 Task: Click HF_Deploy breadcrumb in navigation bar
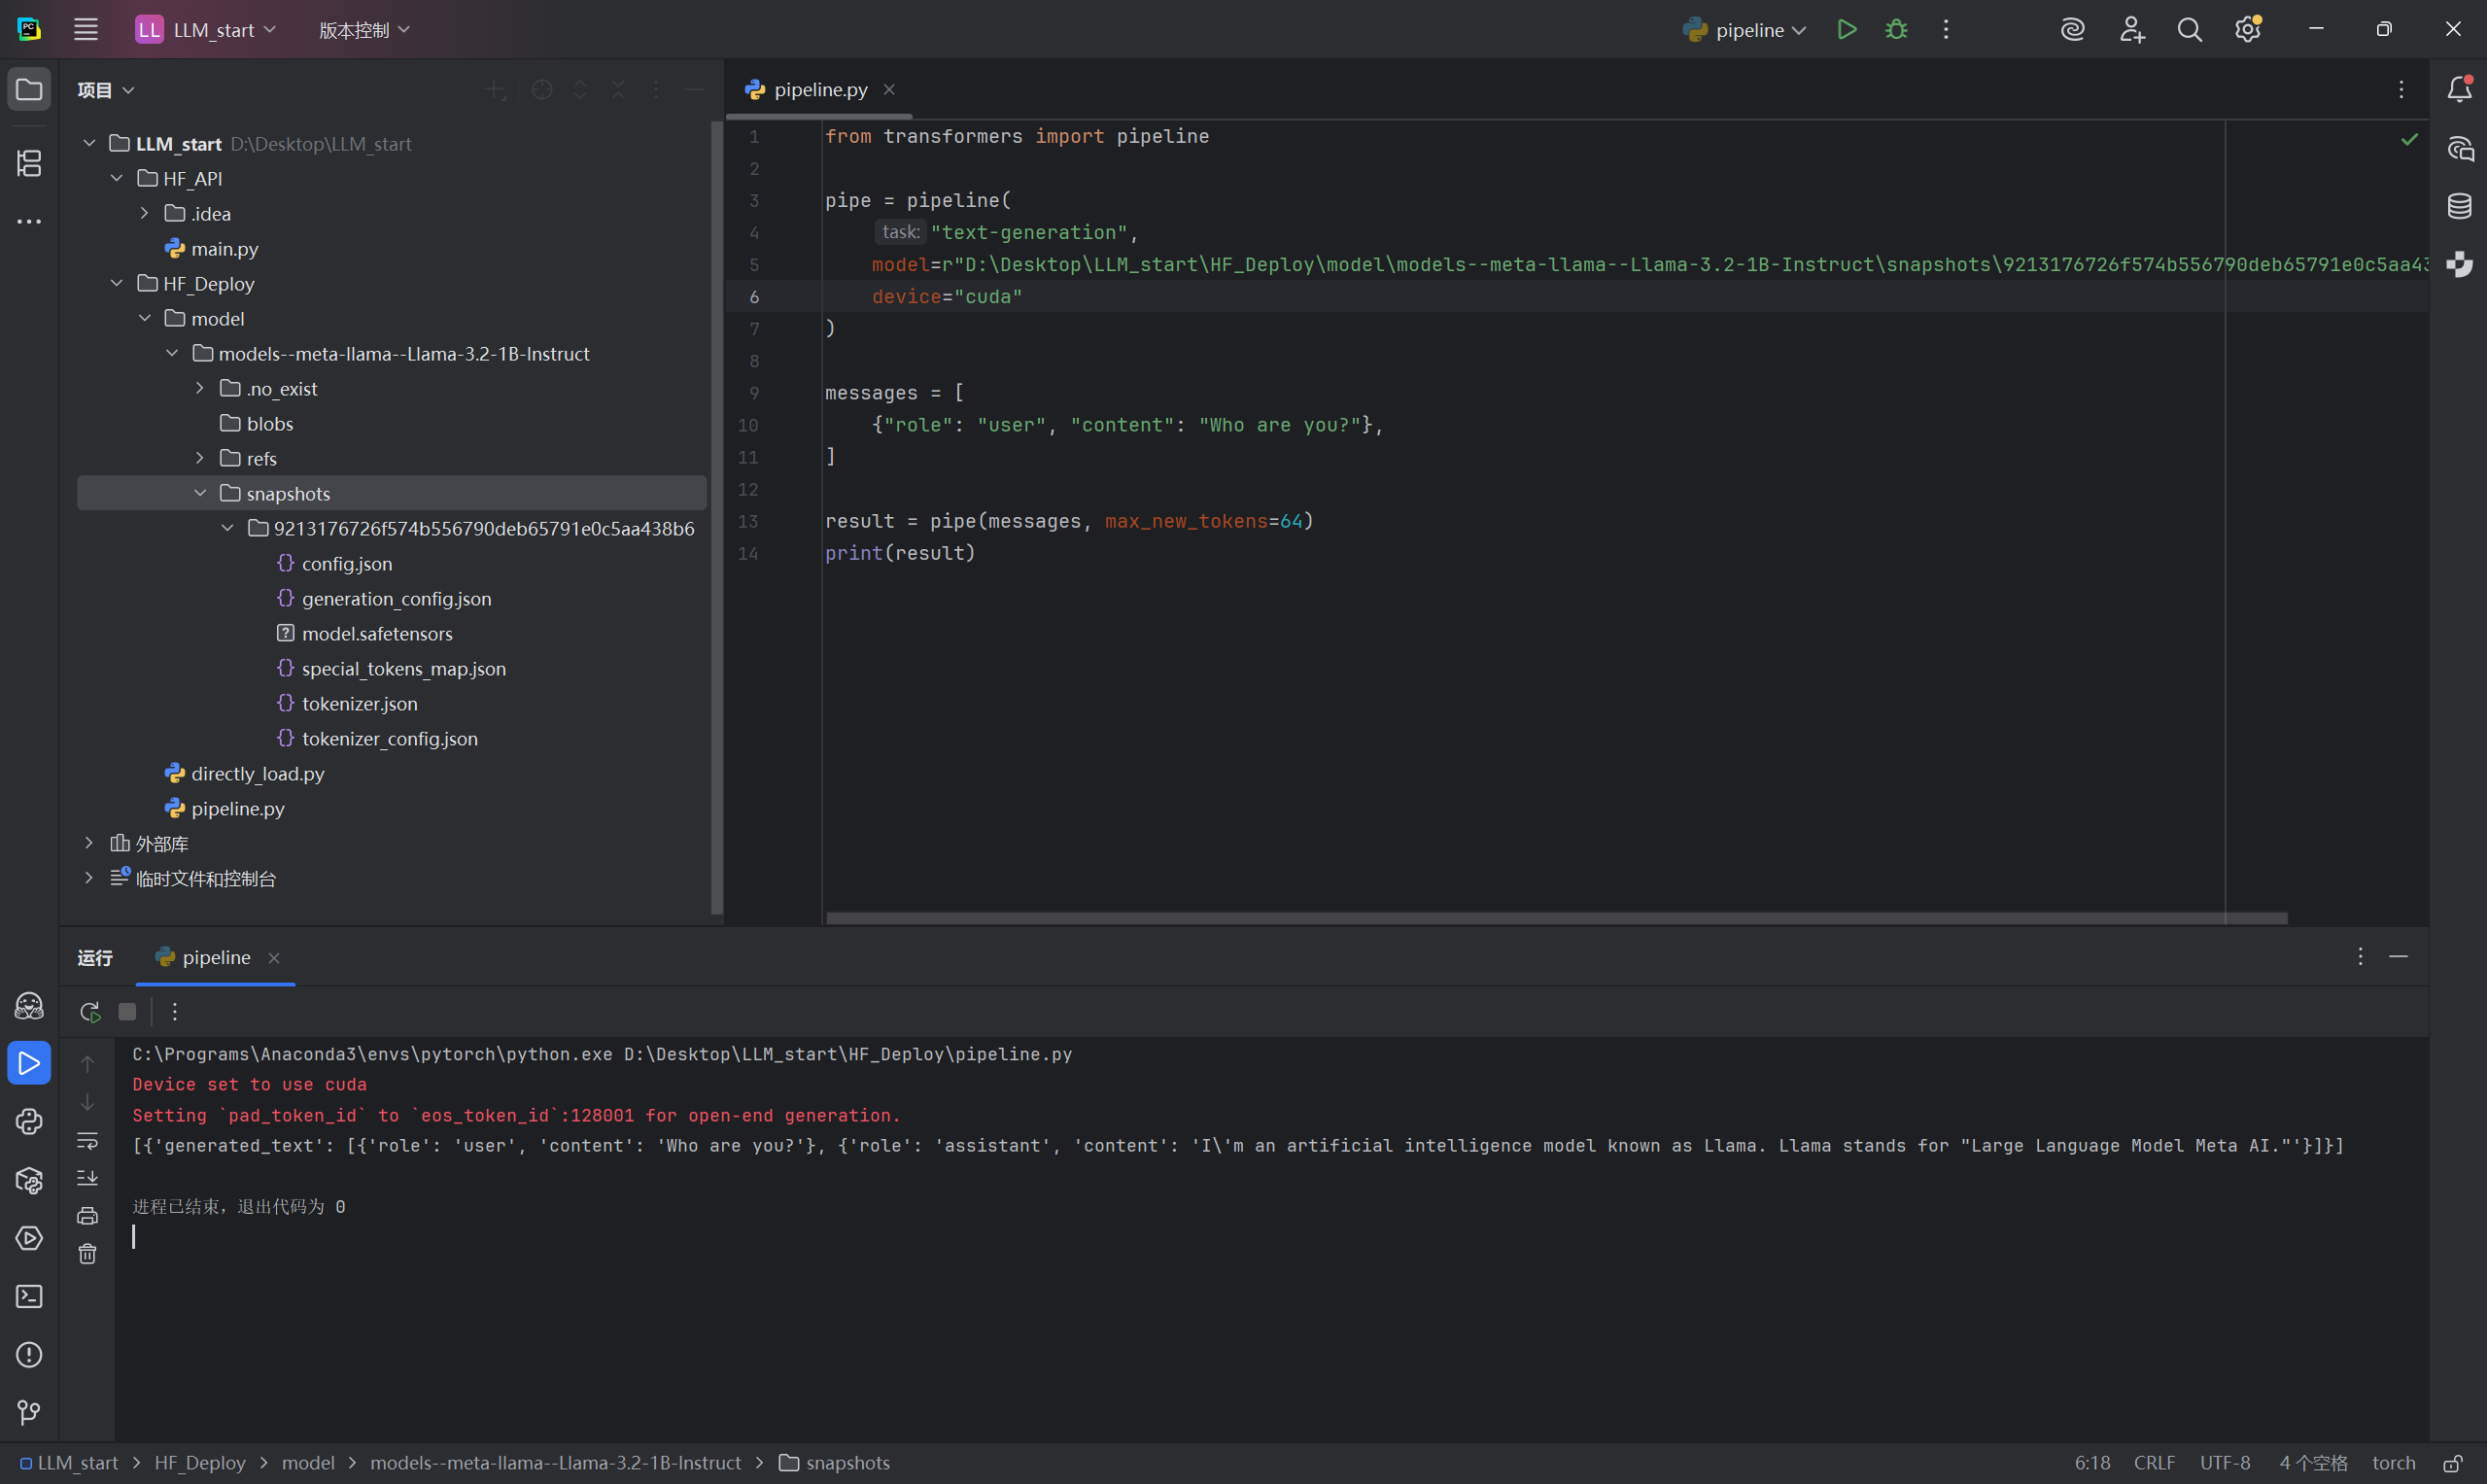pyautogui.click(x=200, y=1463)
